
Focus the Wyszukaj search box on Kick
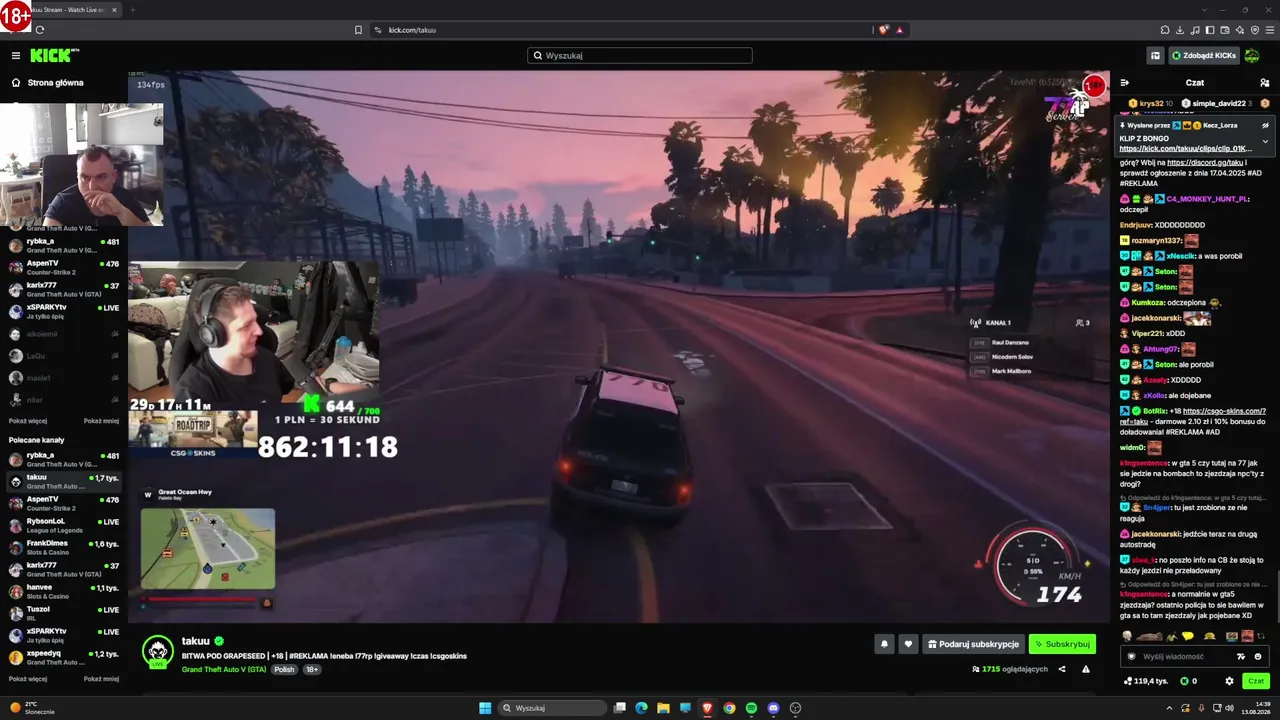point(640,56)
